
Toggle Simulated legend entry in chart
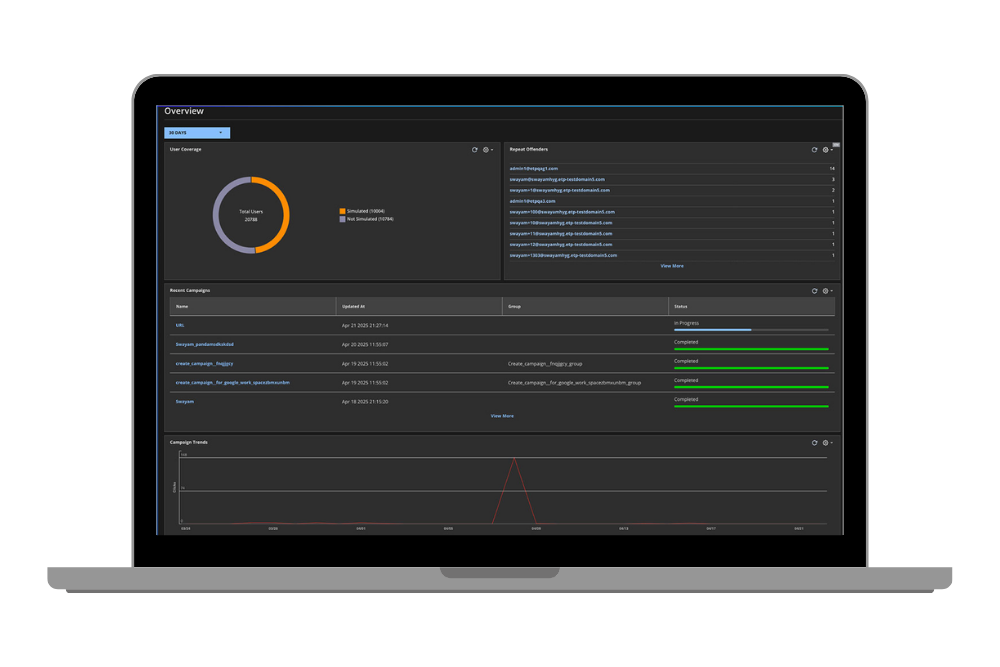point(362,211)
